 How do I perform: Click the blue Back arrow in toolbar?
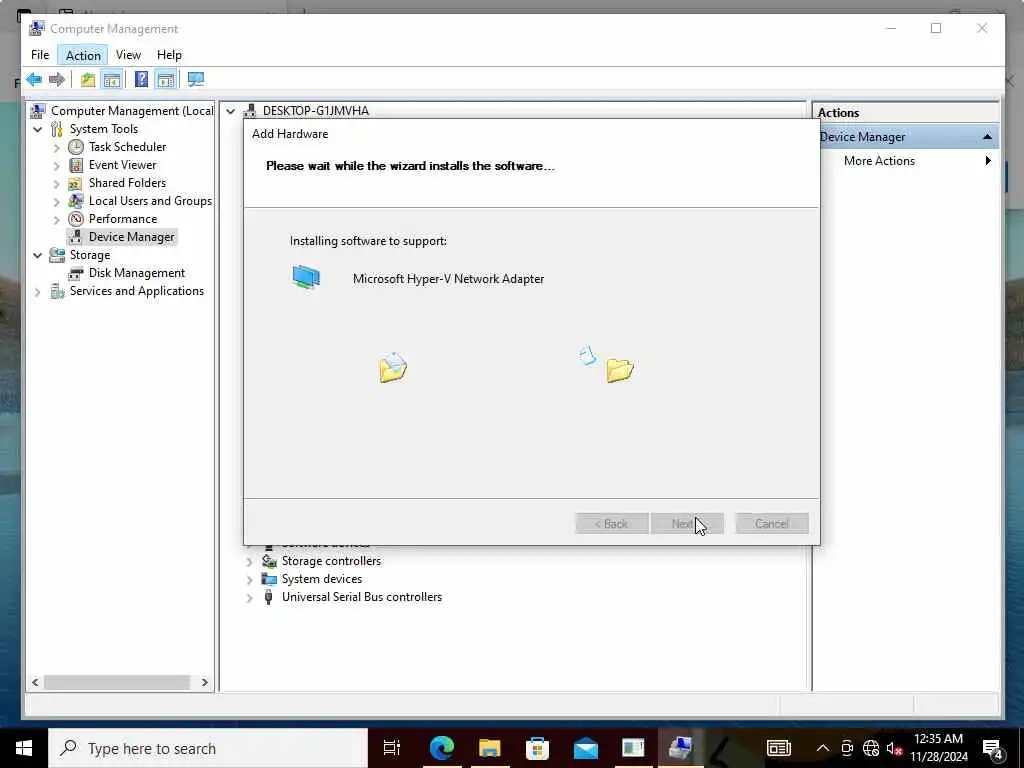34,80
